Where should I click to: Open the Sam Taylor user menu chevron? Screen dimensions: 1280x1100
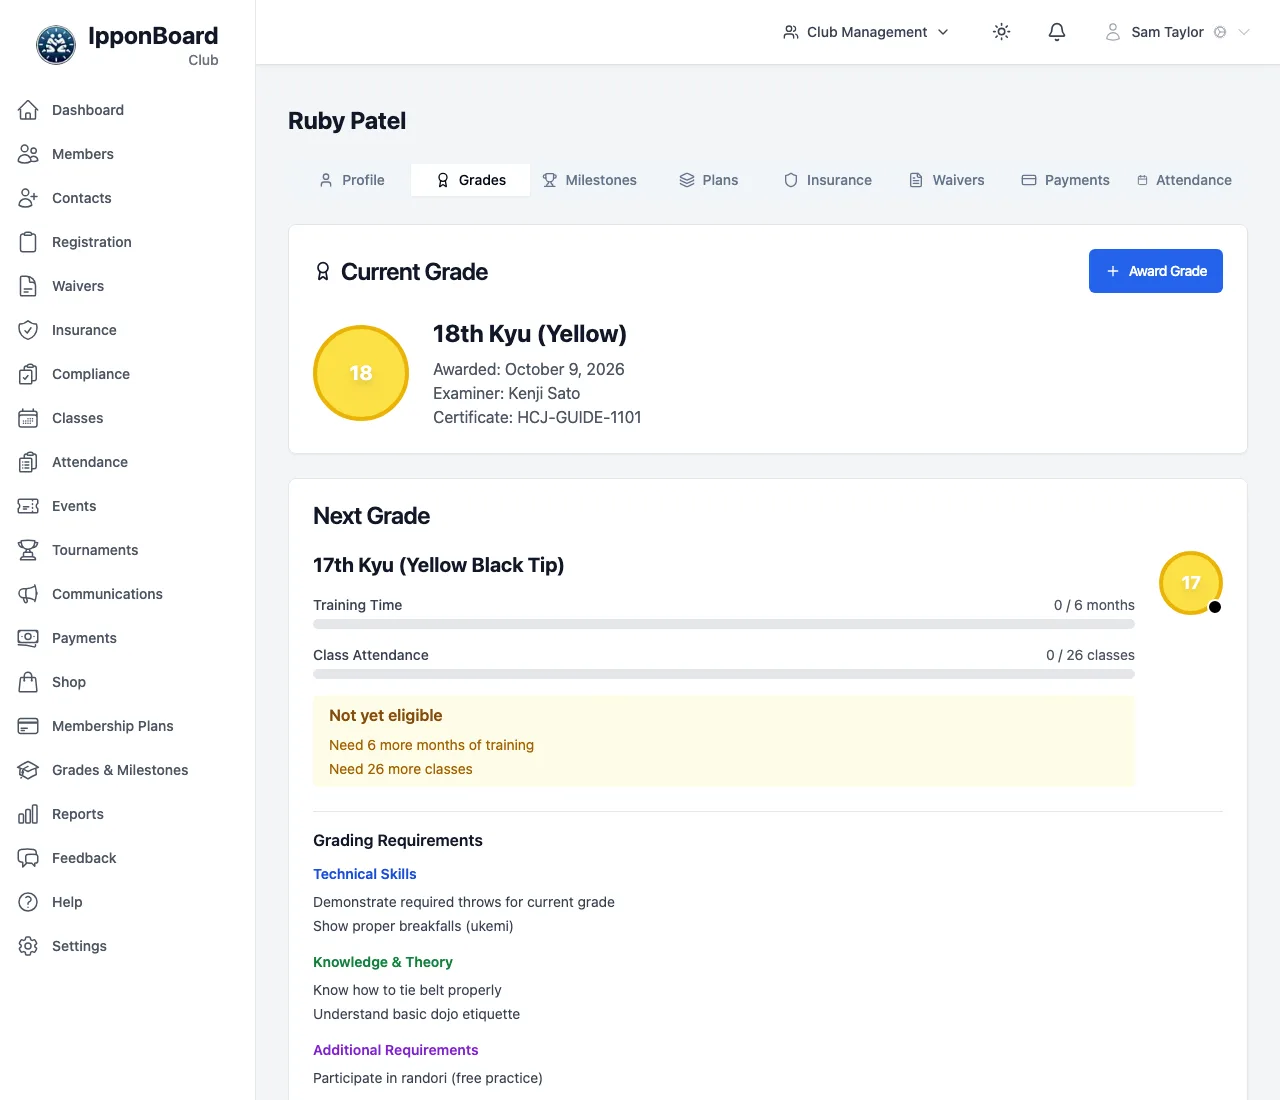pos(1244,32)
